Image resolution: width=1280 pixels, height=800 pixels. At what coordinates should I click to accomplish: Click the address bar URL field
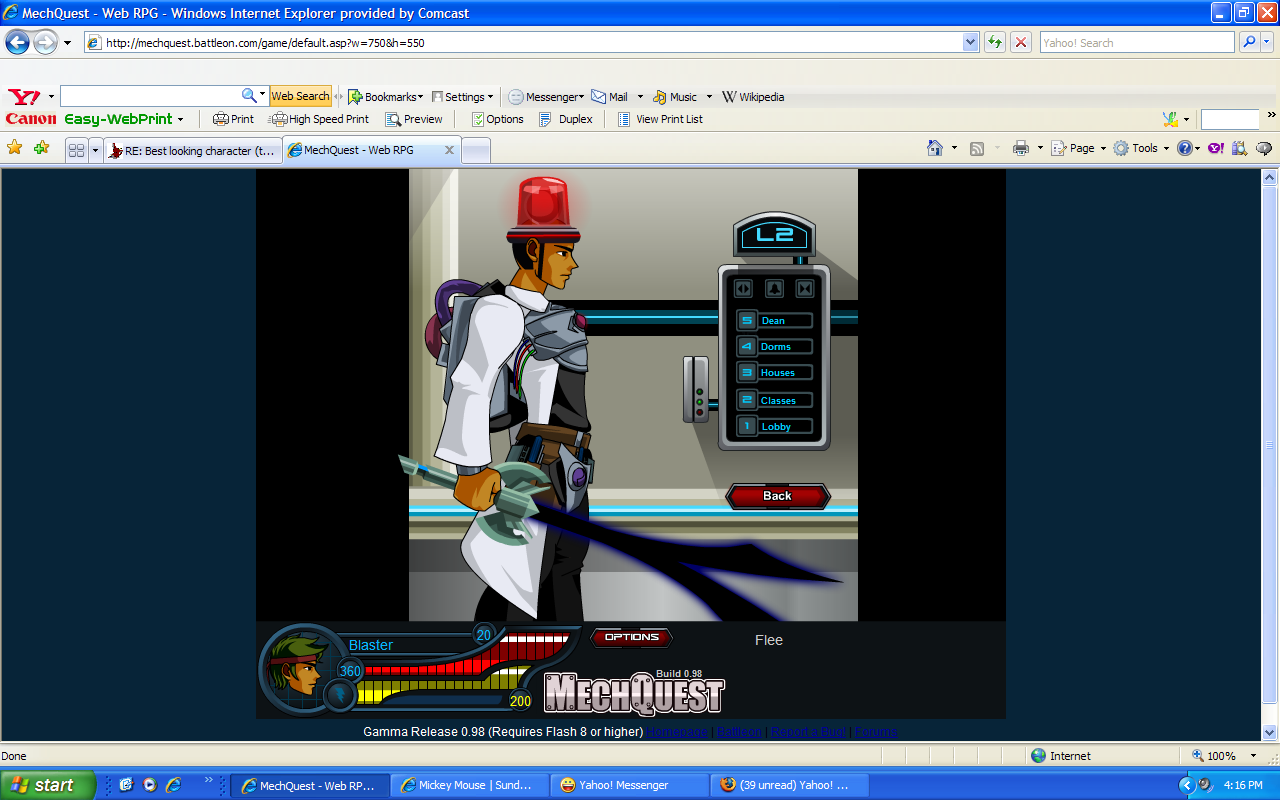(523, 43)
